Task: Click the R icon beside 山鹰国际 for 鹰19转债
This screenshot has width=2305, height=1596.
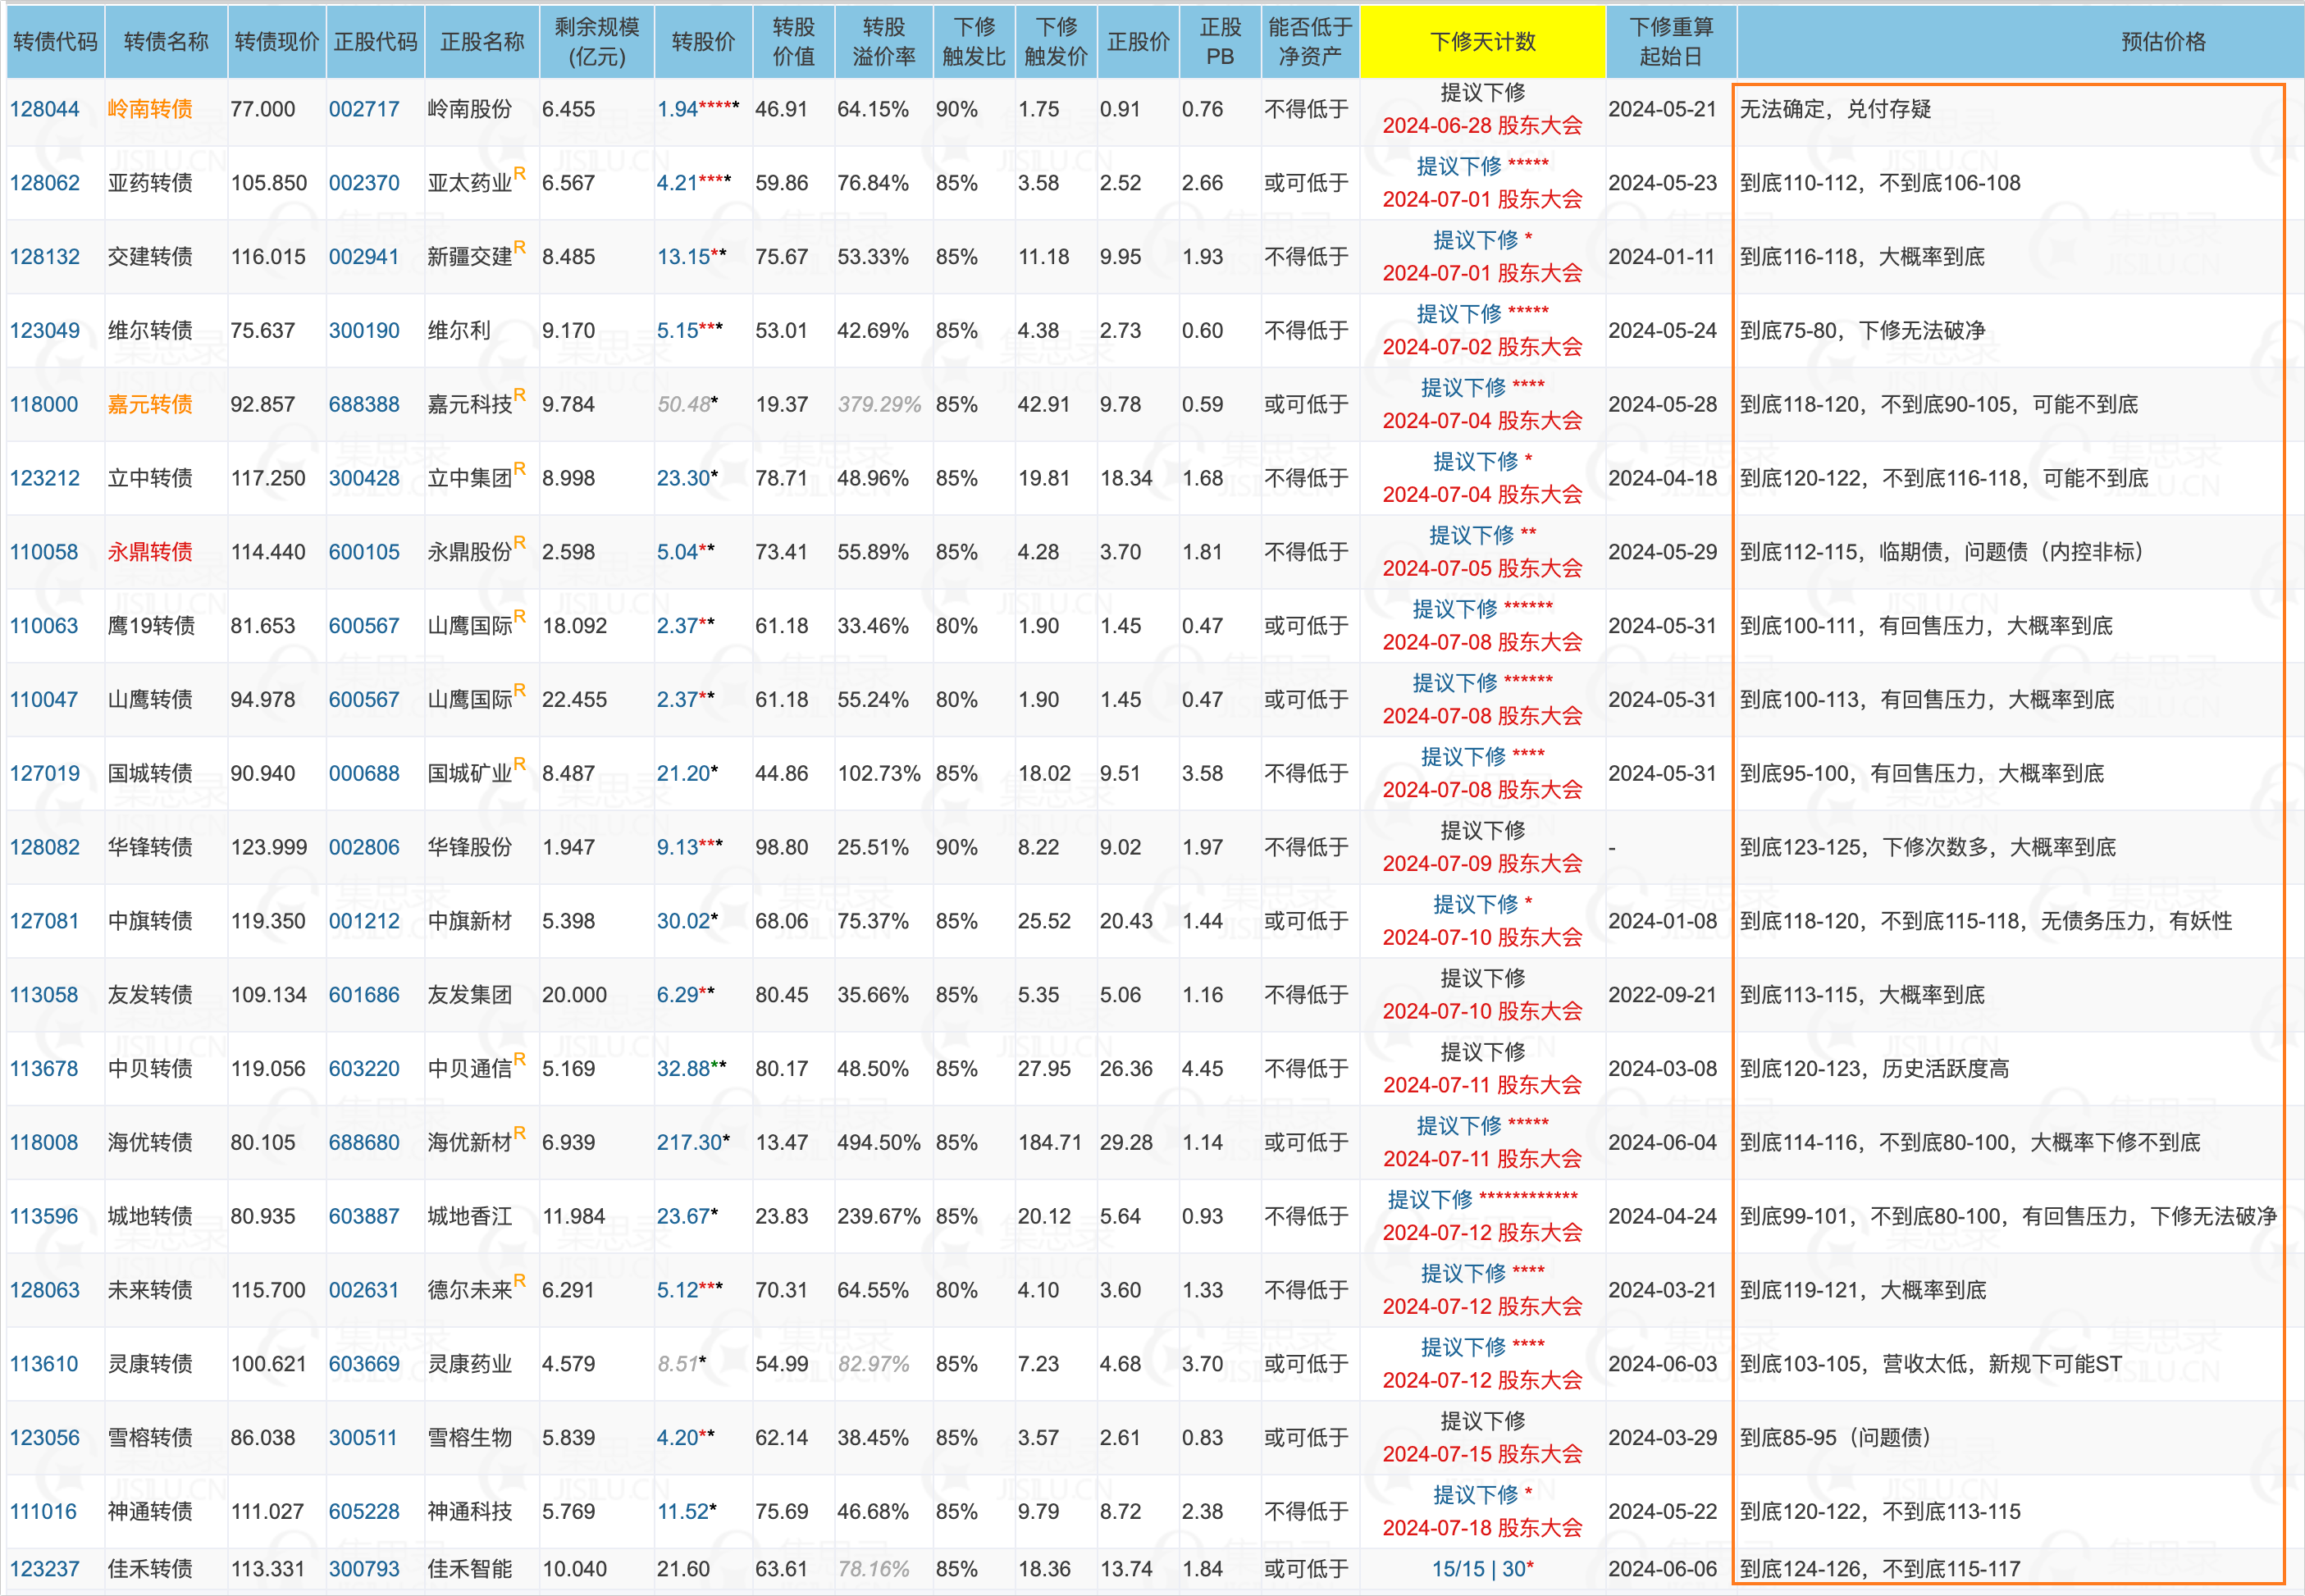Action: [520, 617]
